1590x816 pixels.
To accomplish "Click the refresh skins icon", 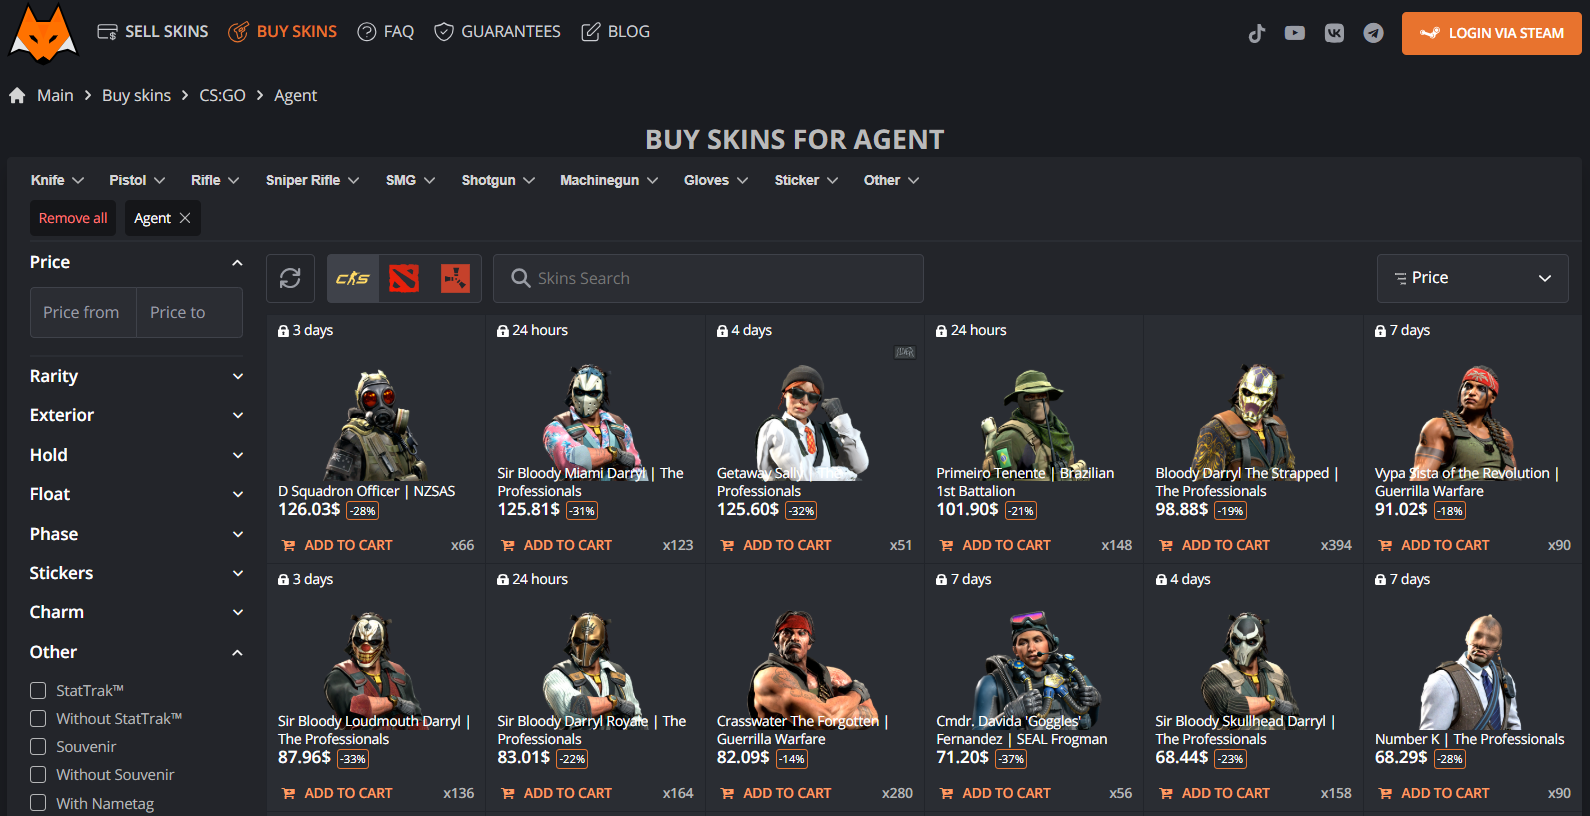I will 290,278.
